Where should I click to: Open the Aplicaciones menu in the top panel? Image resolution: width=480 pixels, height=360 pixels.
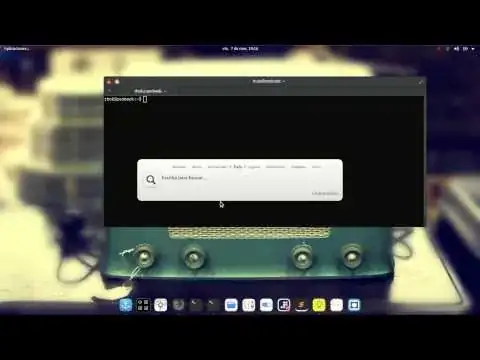click(15, 49)
